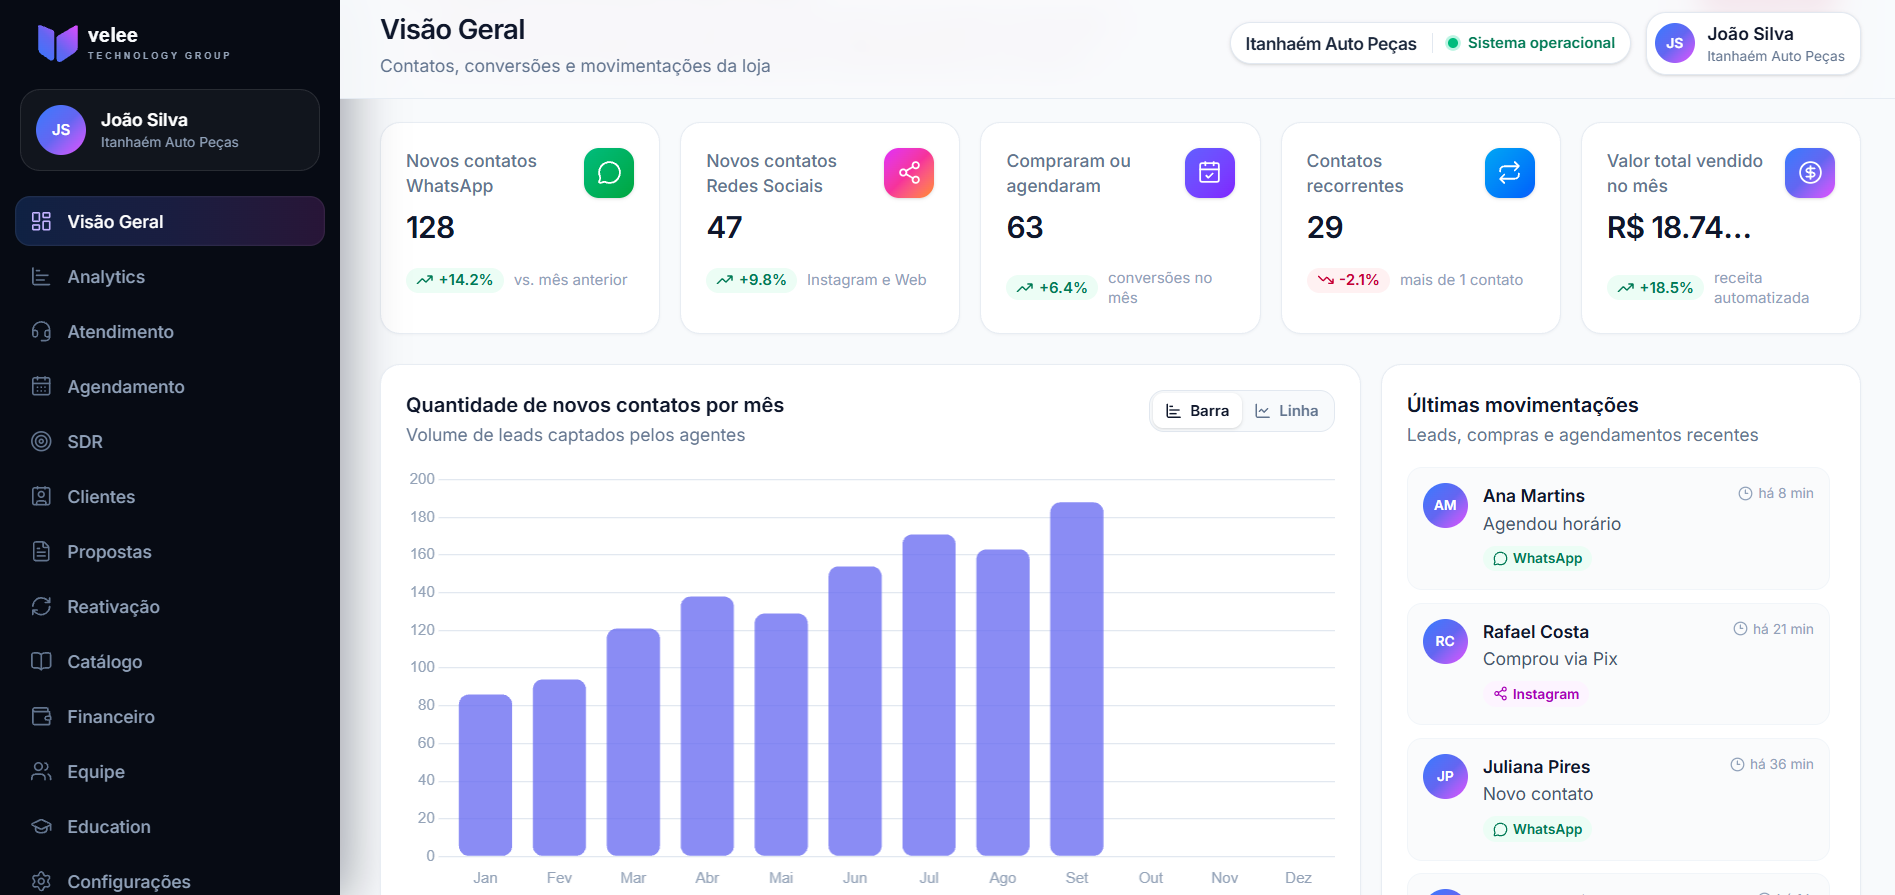Click the Sistema operacional status text
The image size is (1895, 895).
click(x=1541, y=43)
